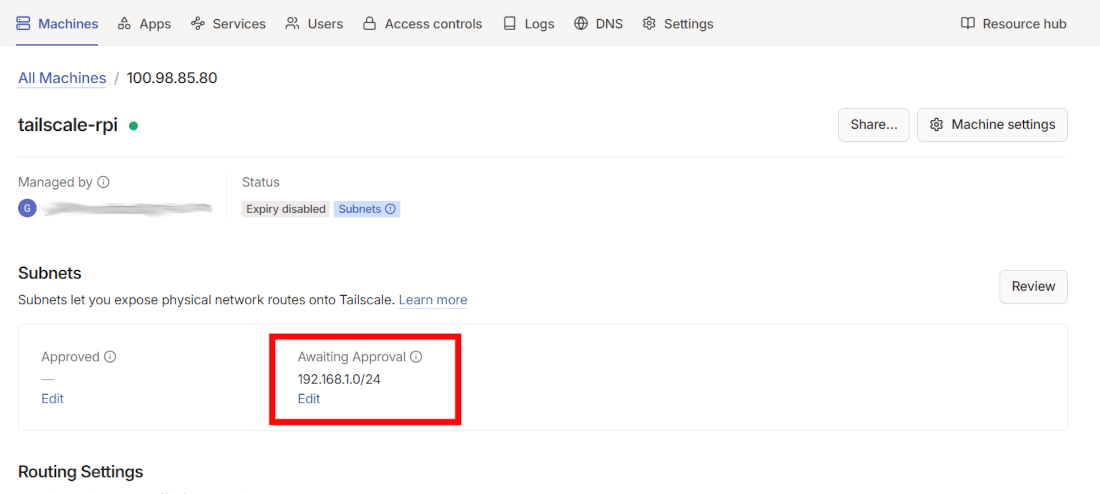The height and width of the screenshot is (494, 1100).
Task: Click Edit under Awaiting Approval
Action: coord(309,399)
